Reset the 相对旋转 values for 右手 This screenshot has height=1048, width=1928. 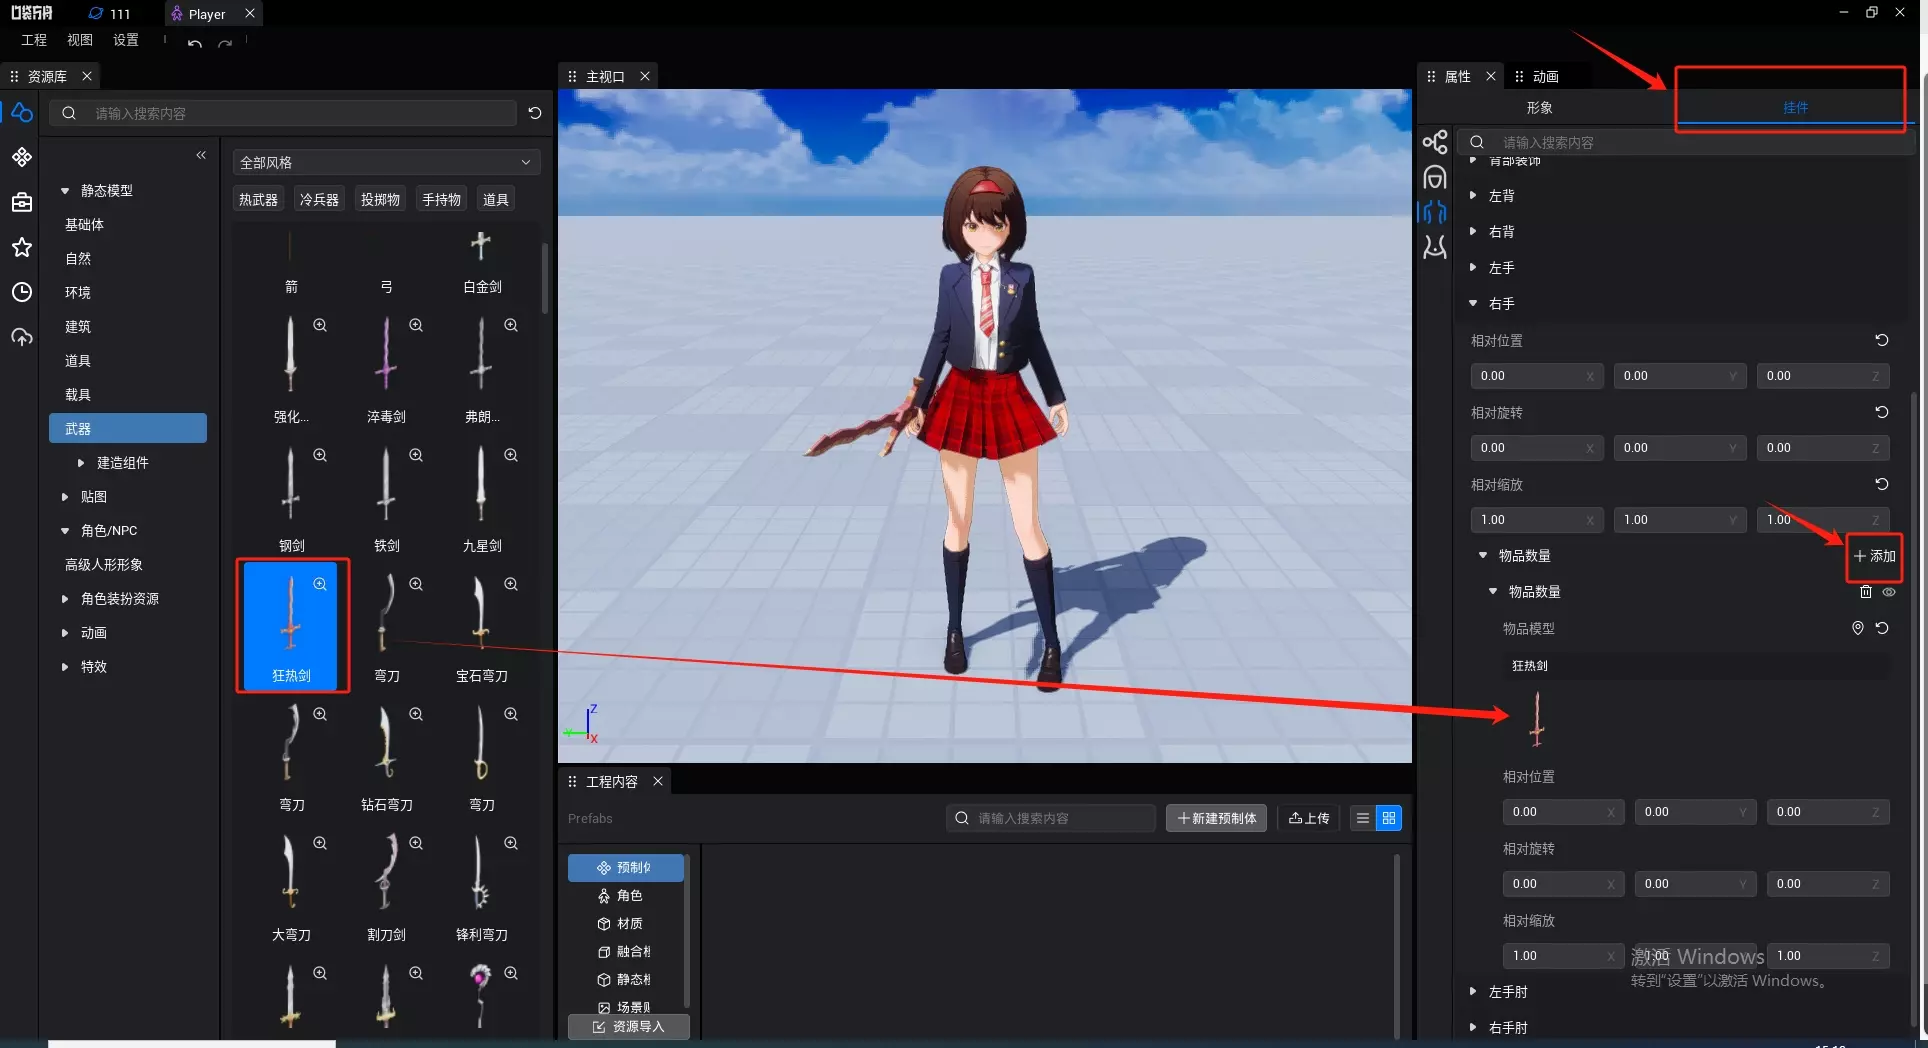click(x=1881, y=412)
